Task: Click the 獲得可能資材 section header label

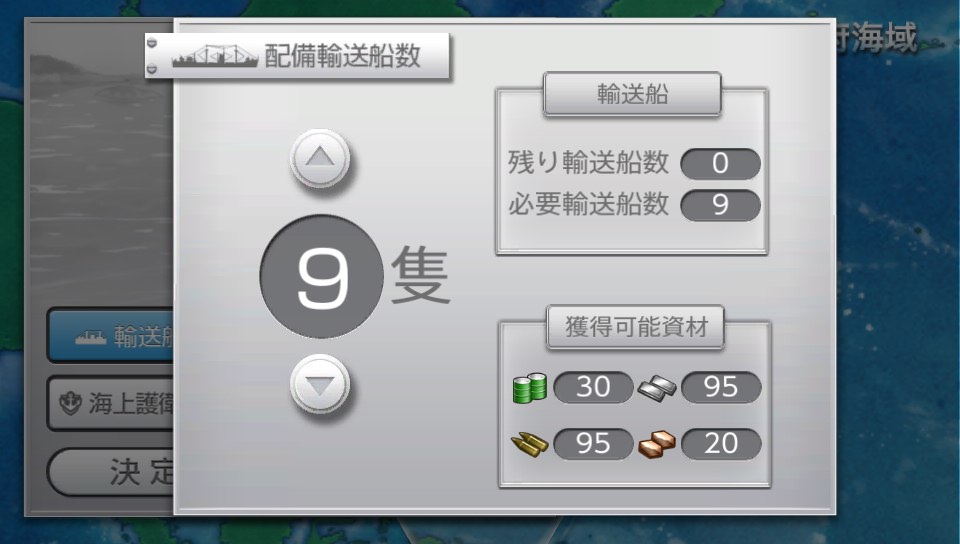Action: coord(636,327)
